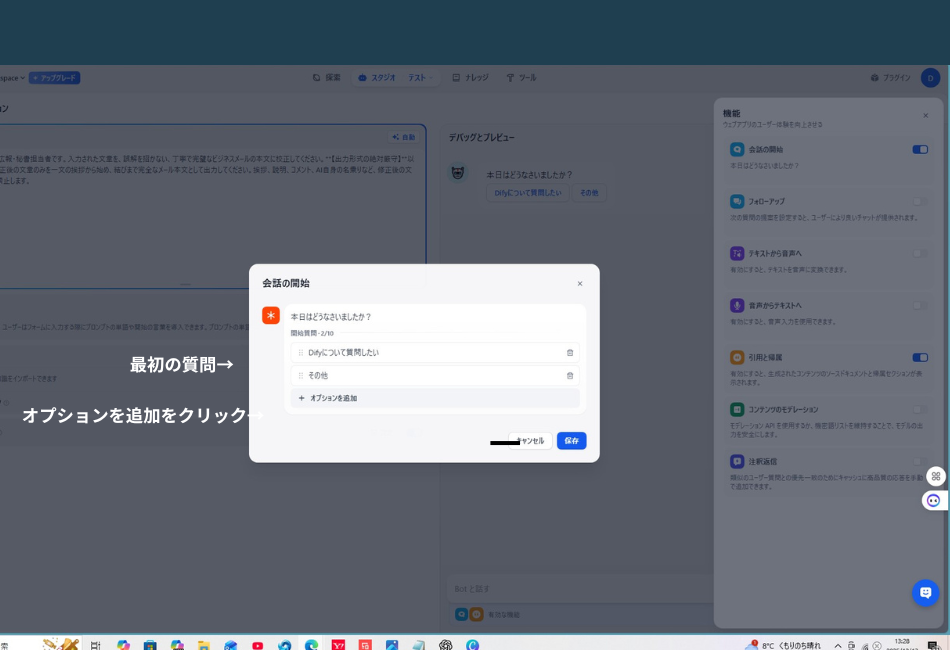This screenshot has width=950, height=650.
Task: Disable the 会話の開始 toggle
Action: click(x=921, y=149)
